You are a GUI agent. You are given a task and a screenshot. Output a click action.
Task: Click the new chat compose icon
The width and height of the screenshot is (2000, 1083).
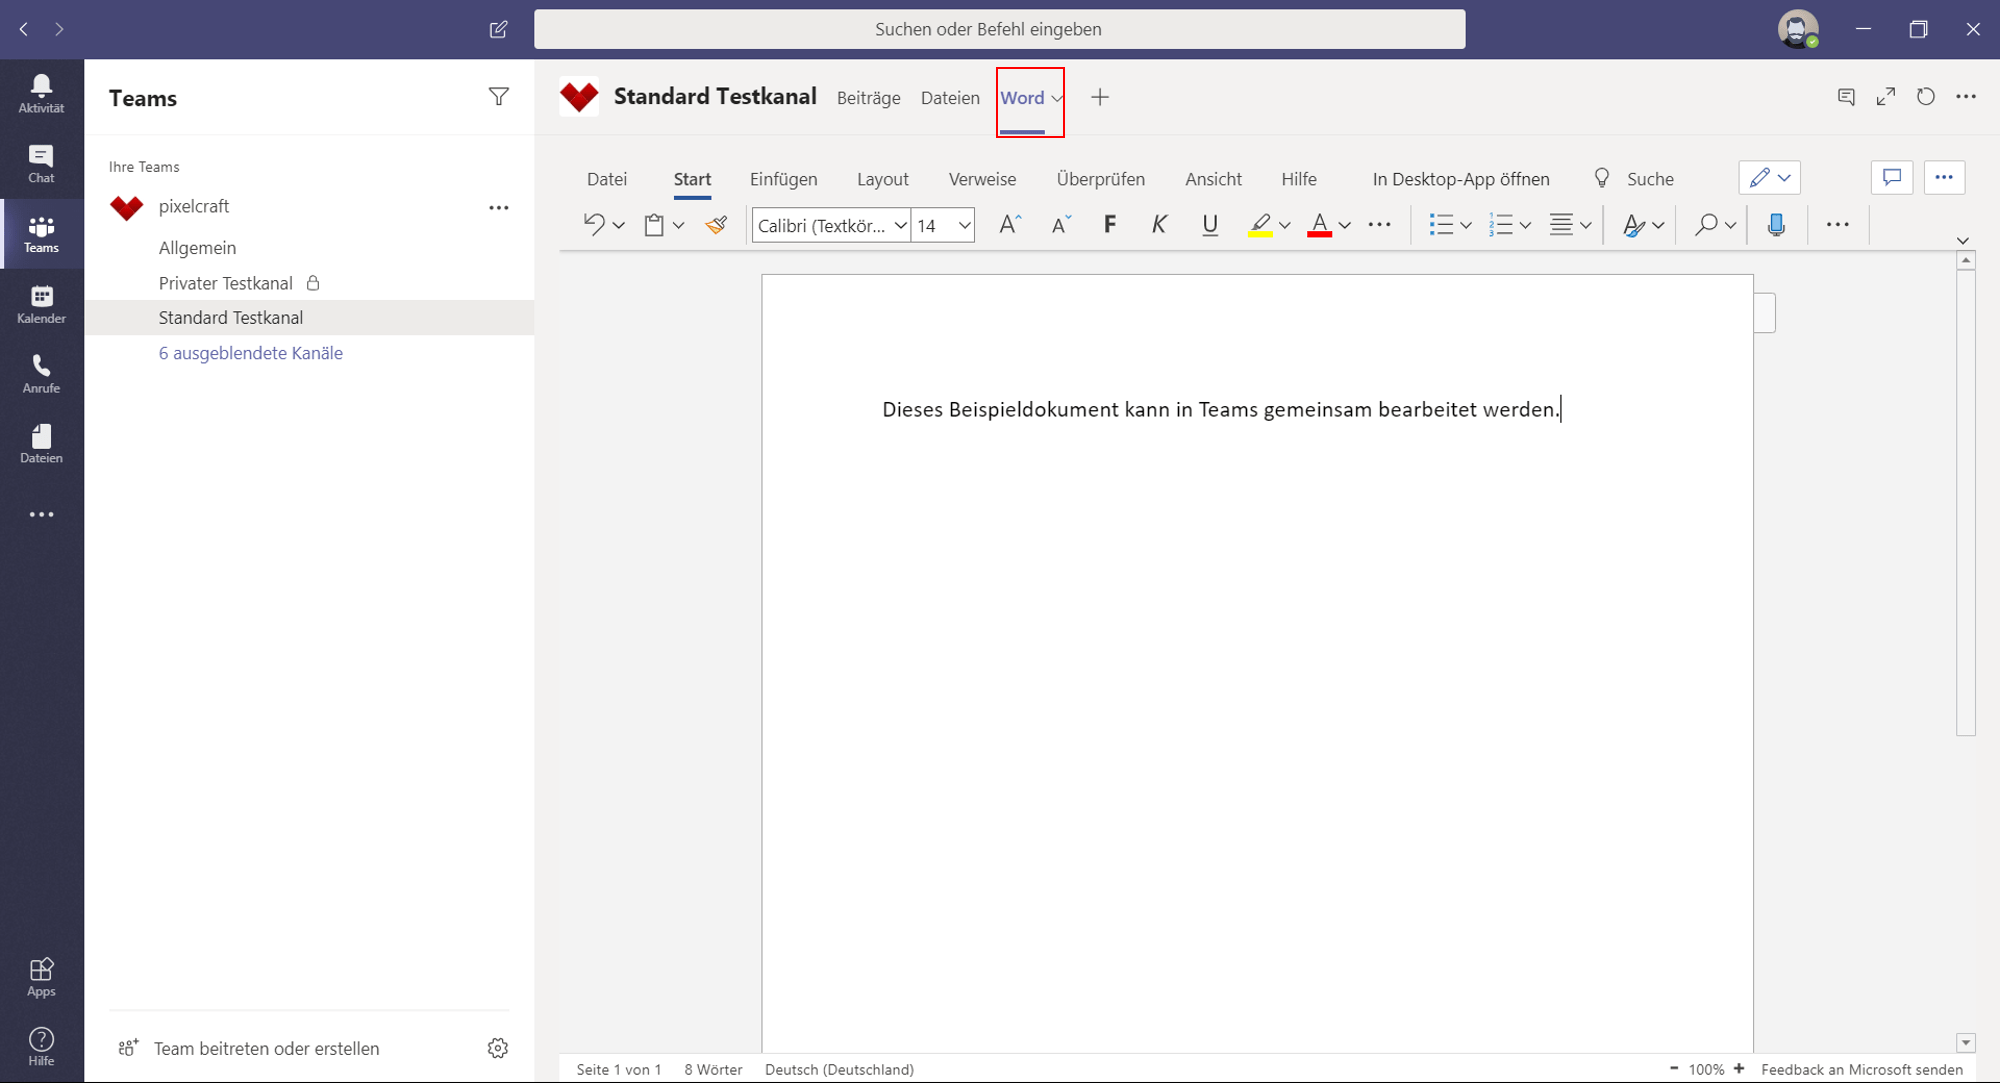coord(498,29)
